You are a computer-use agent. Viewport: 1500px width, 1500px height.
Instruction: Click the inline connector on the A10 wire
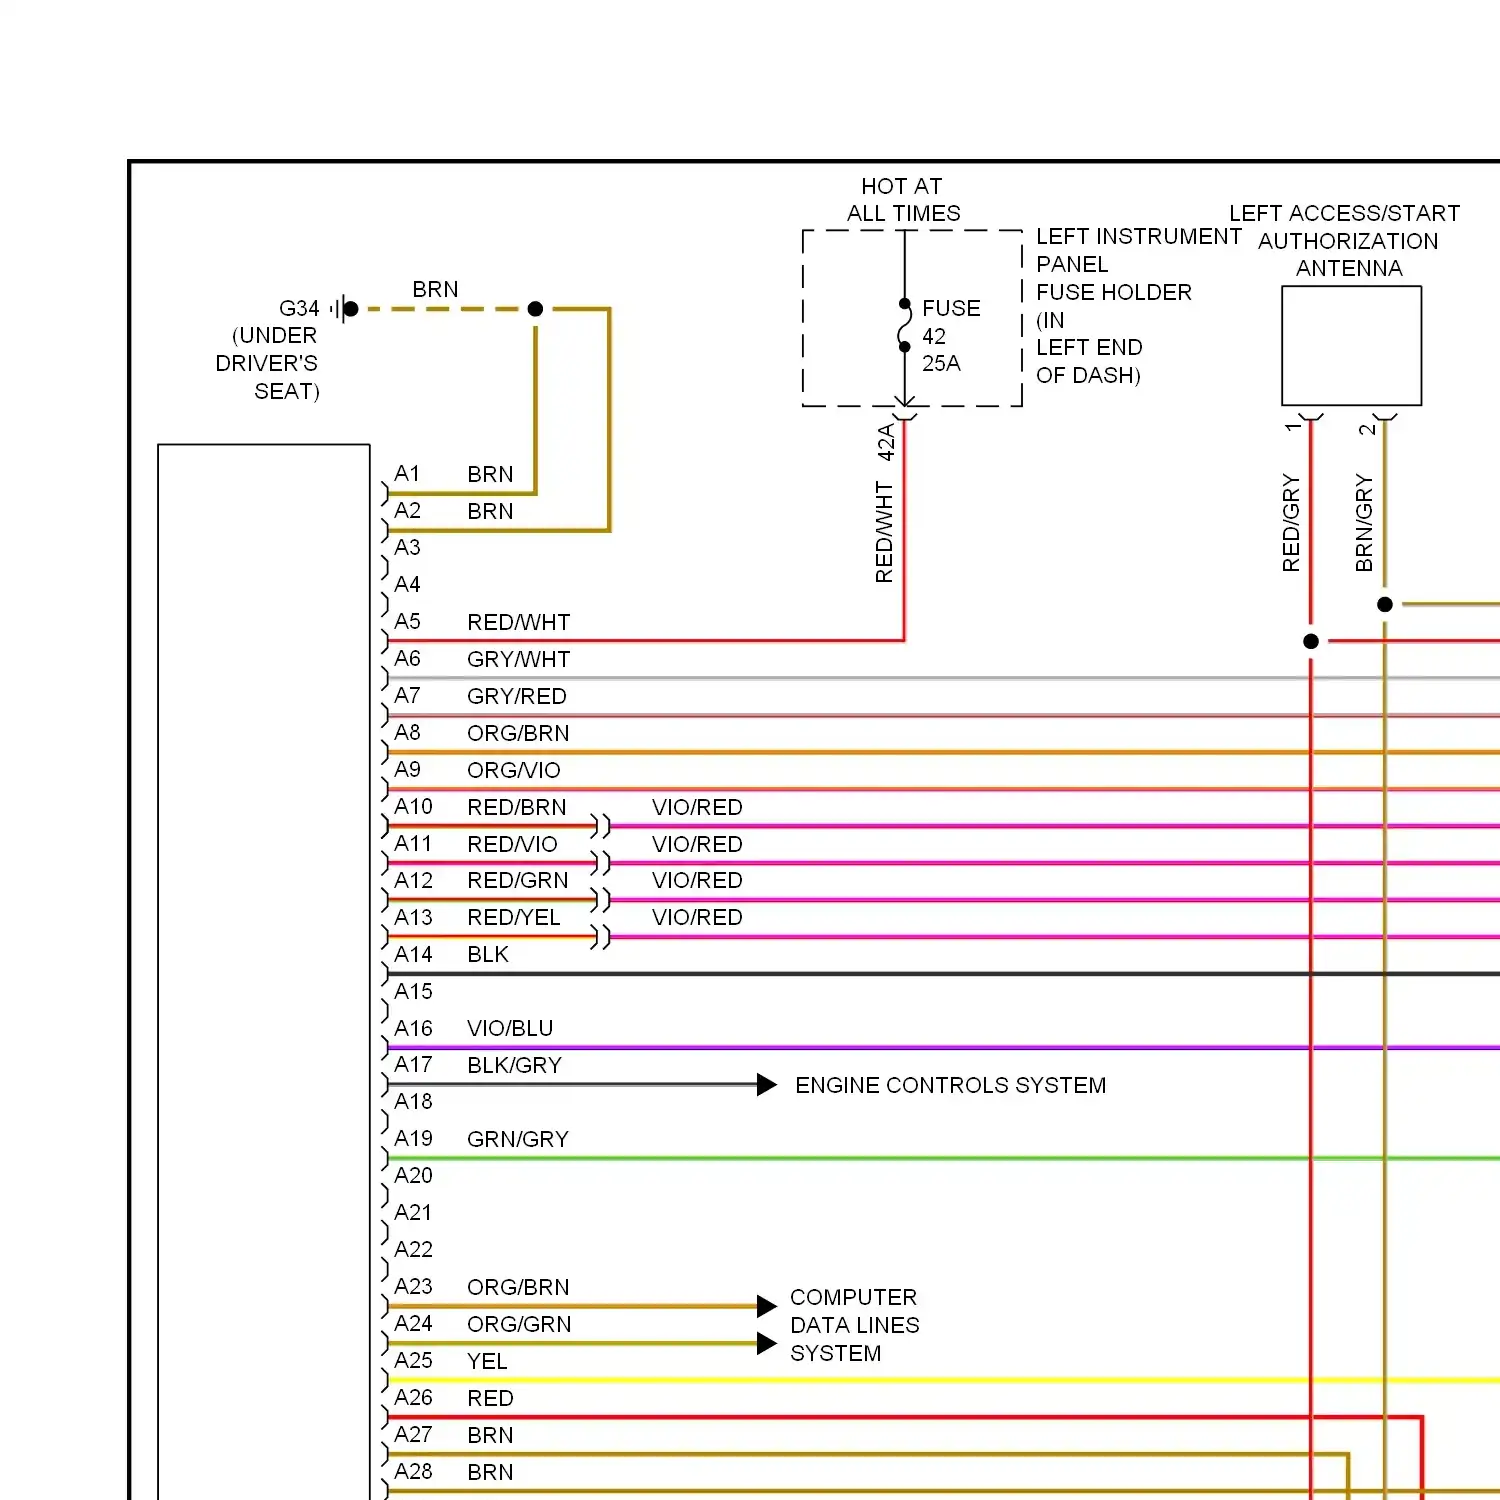(x=600, y=826)
